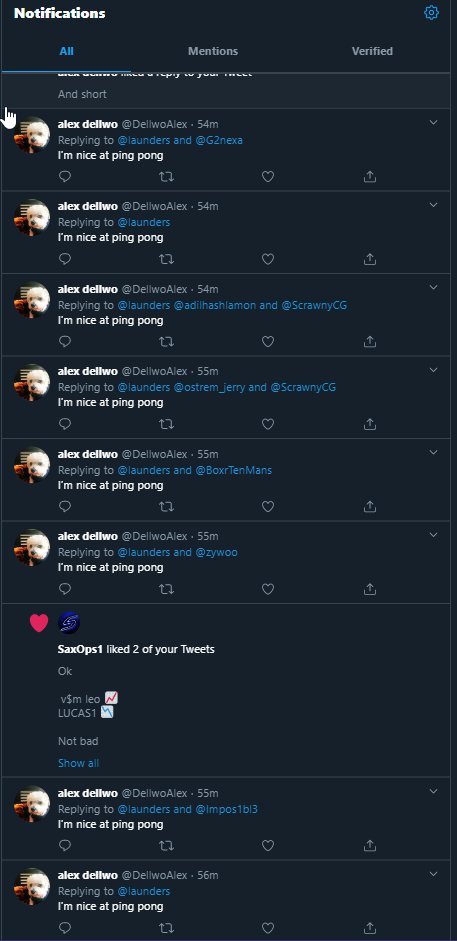Image resolution: width=457 pixels, height=941 pixels.
Task: Retweet the reply mentioning @adilhashlamon
Action: tap(166, 341)
